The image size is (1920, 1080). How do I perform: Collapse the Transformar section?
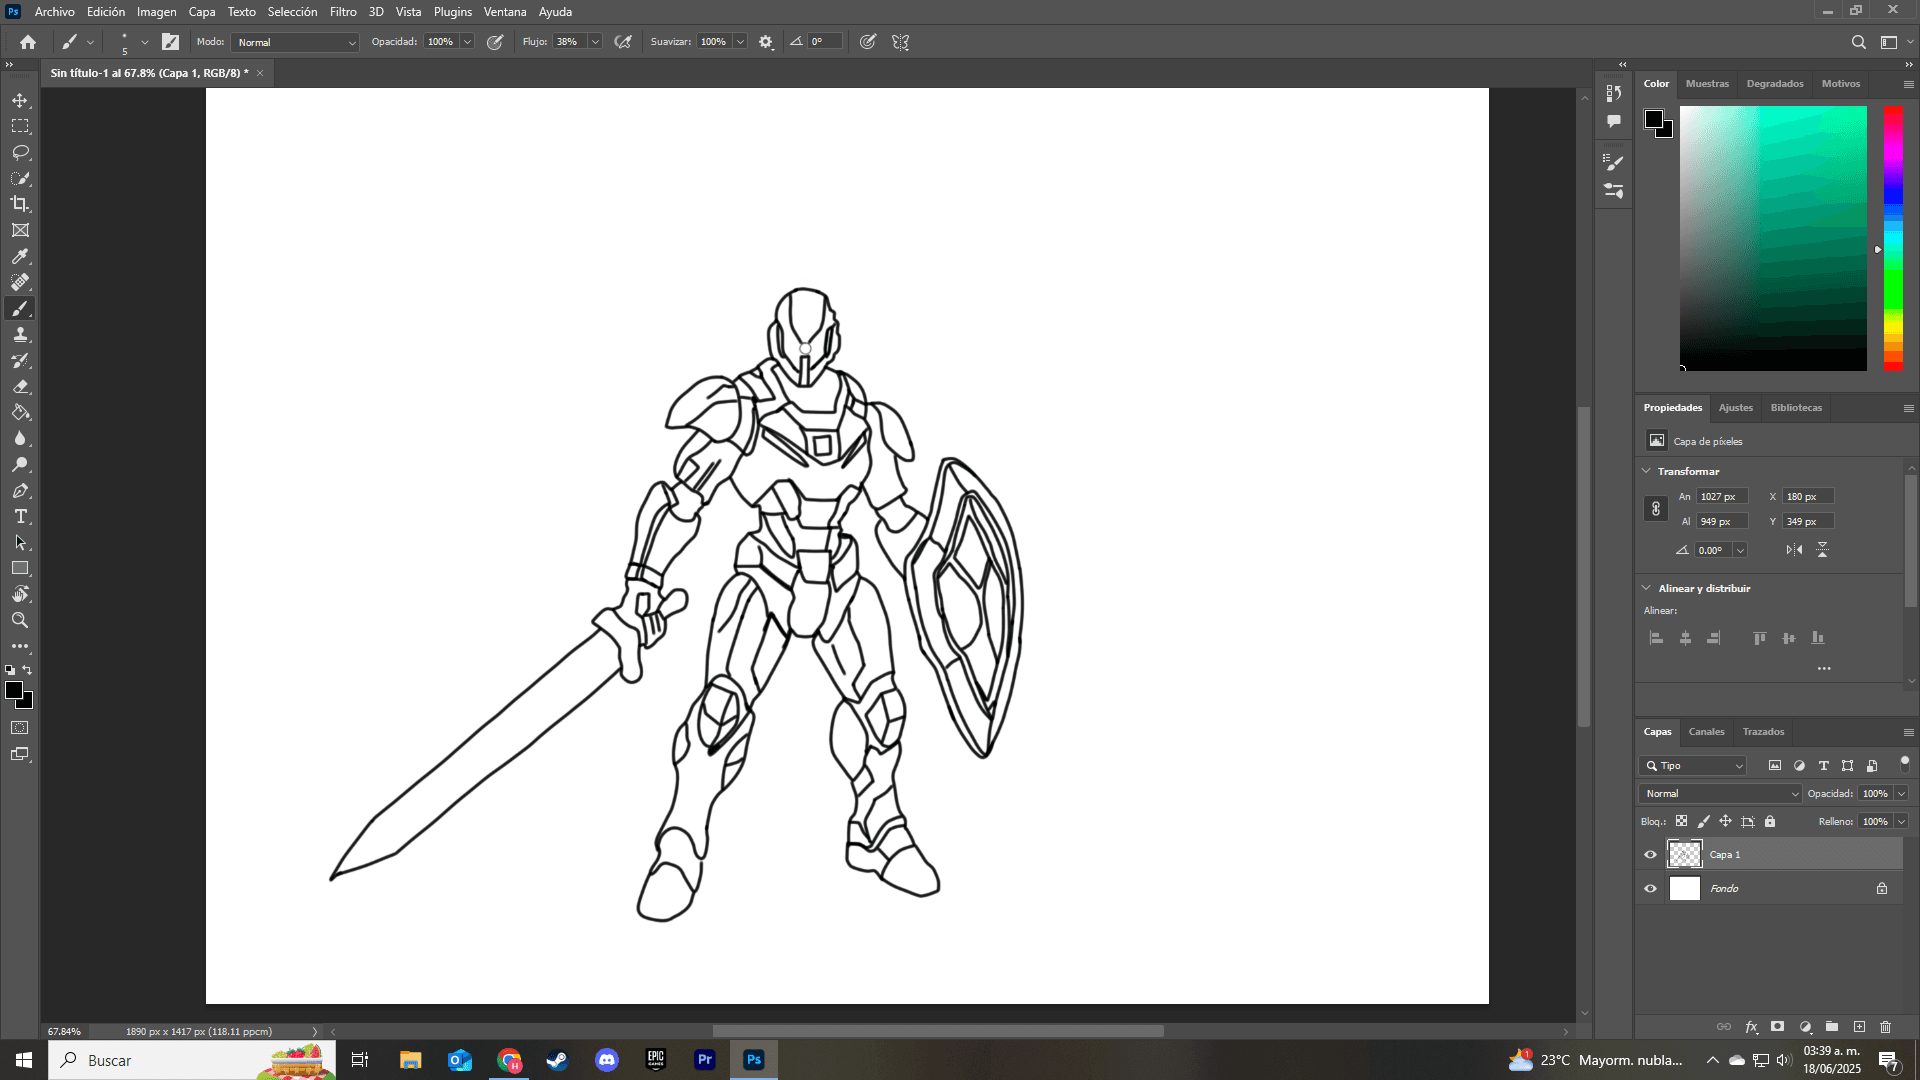coord(1646,471)
